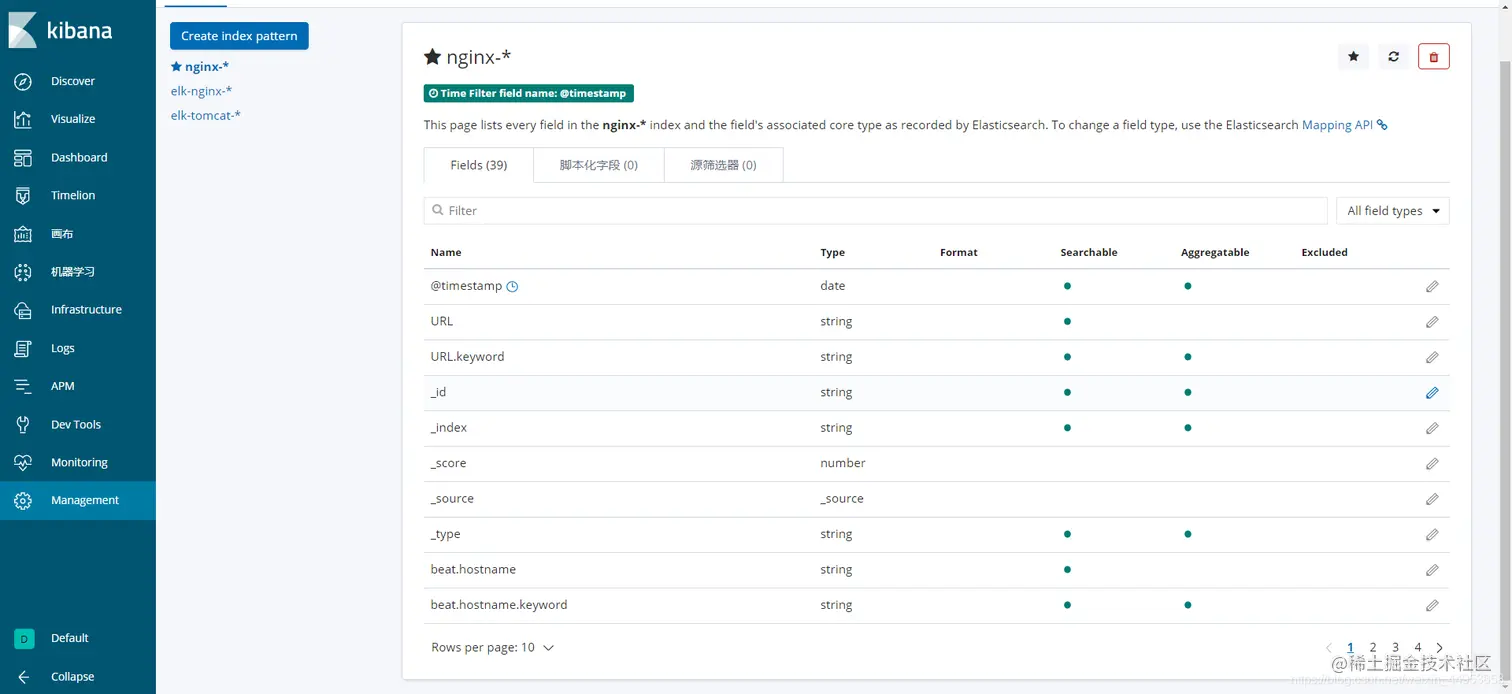Open the Infrastructure icon in sidebar
This screenshot has height=694, width=1512.
tap(23, 310)
